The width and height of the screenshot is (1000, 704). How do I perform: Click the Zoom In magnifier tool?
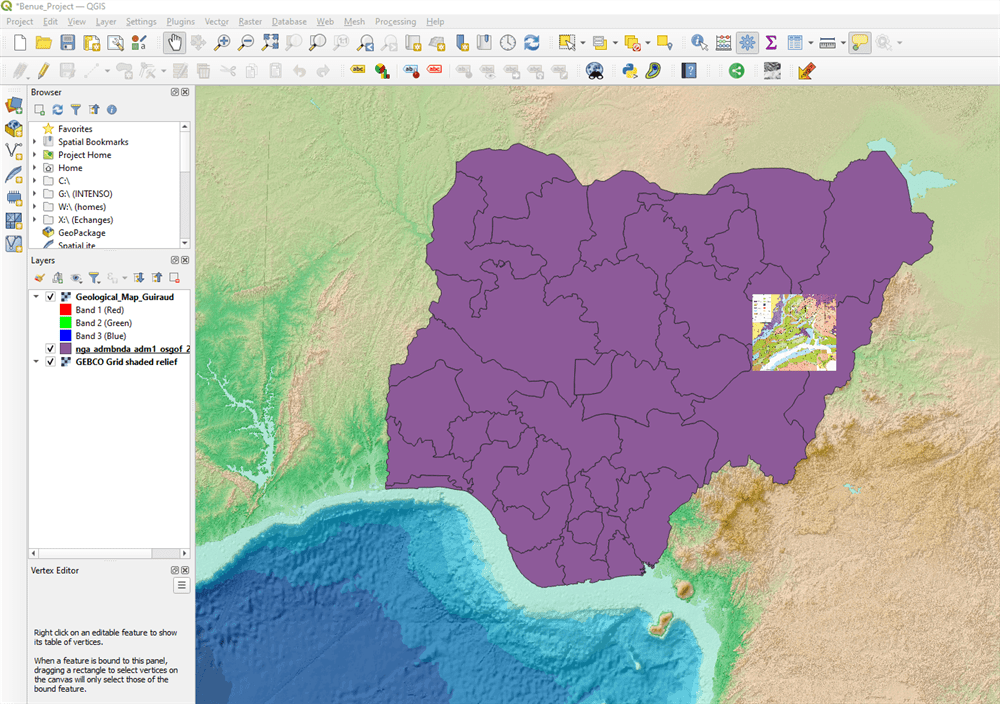point(222,42)
